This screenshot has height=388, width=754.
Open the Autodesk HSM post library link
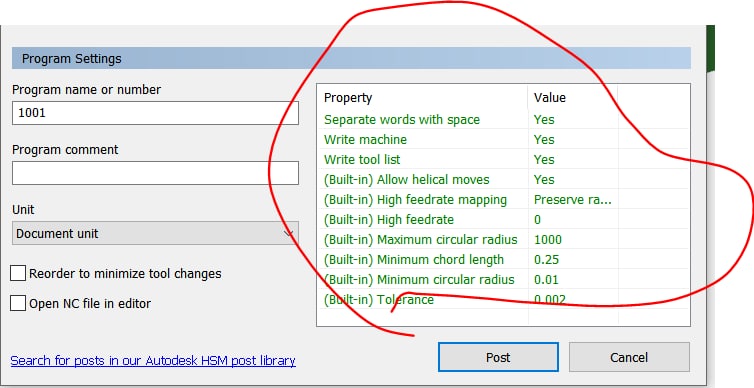tap(153, 361)
